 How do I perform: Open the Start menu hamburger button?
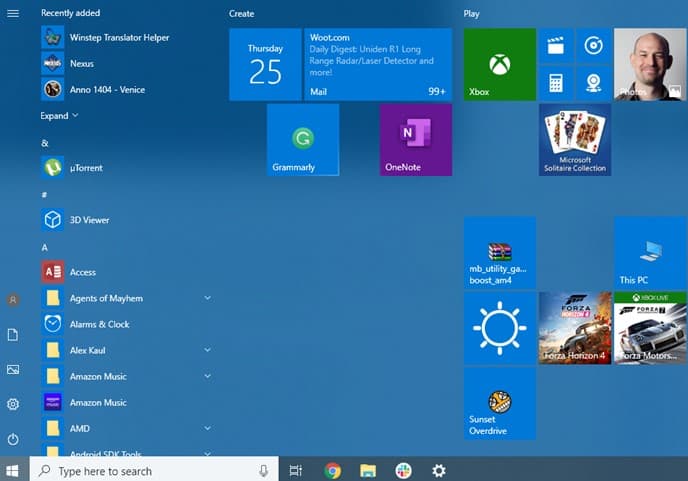(13, 13)
